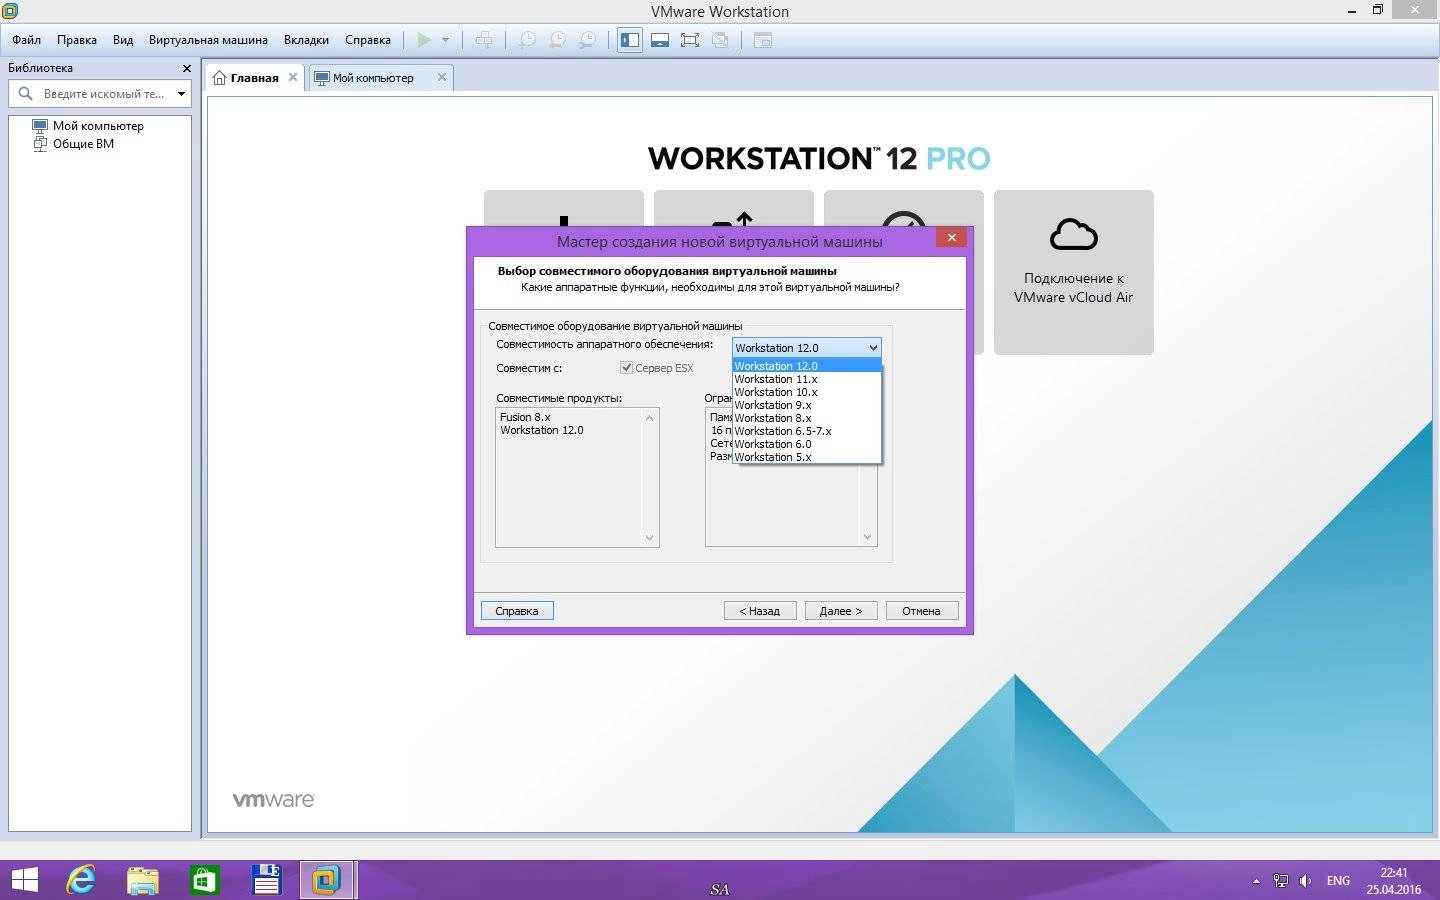Open the library search filter dropdown arrow
This screenshot has width=1440, height=900.
[x=181, y=94]
